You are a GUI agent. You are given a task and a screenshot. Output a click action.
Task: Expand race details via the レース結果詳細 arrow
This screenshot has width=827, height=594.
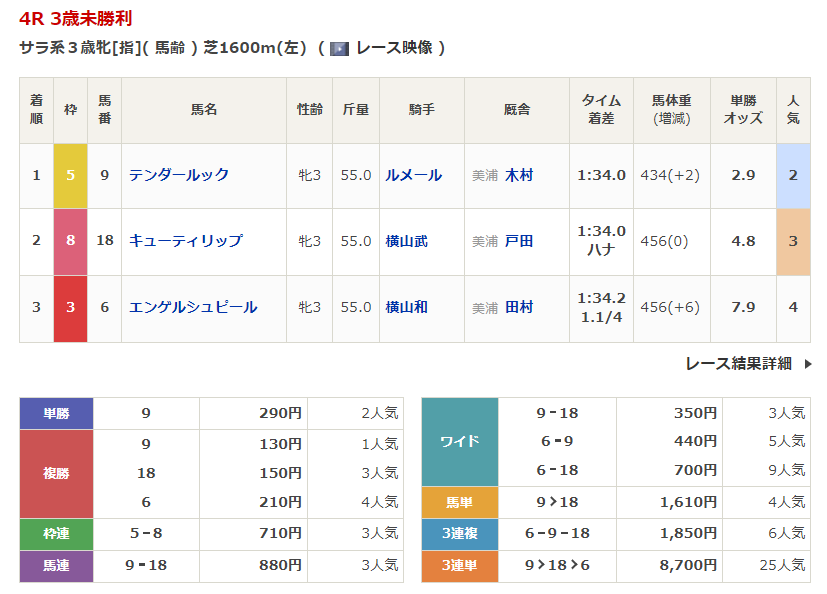pyautogui.click(x=807, y=364)
